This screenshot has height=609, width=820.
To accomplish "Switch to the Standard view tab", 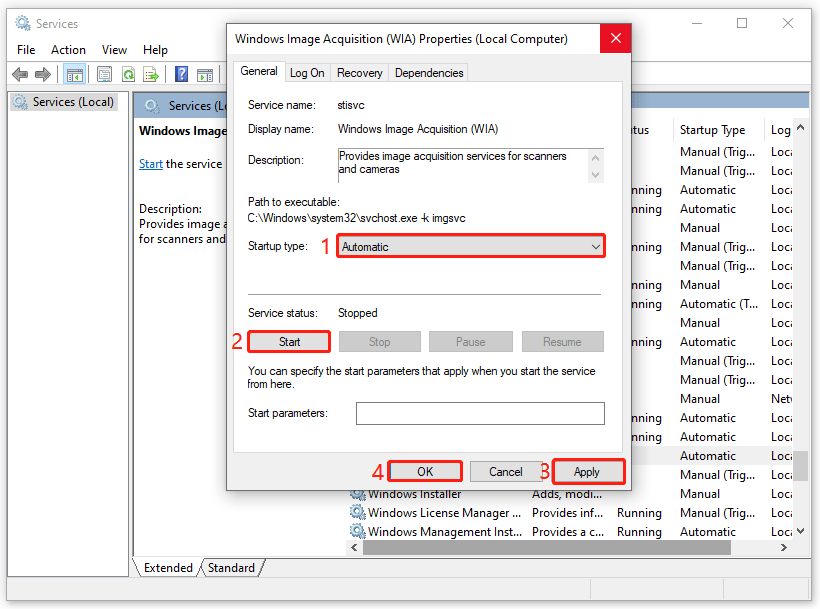I will (230, 567).
